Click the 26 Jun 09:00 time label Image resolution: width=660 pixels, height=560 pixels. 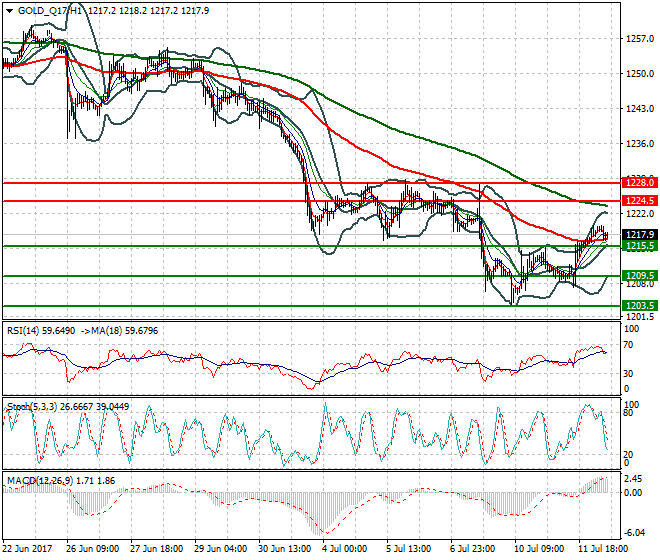pos(92,549)
